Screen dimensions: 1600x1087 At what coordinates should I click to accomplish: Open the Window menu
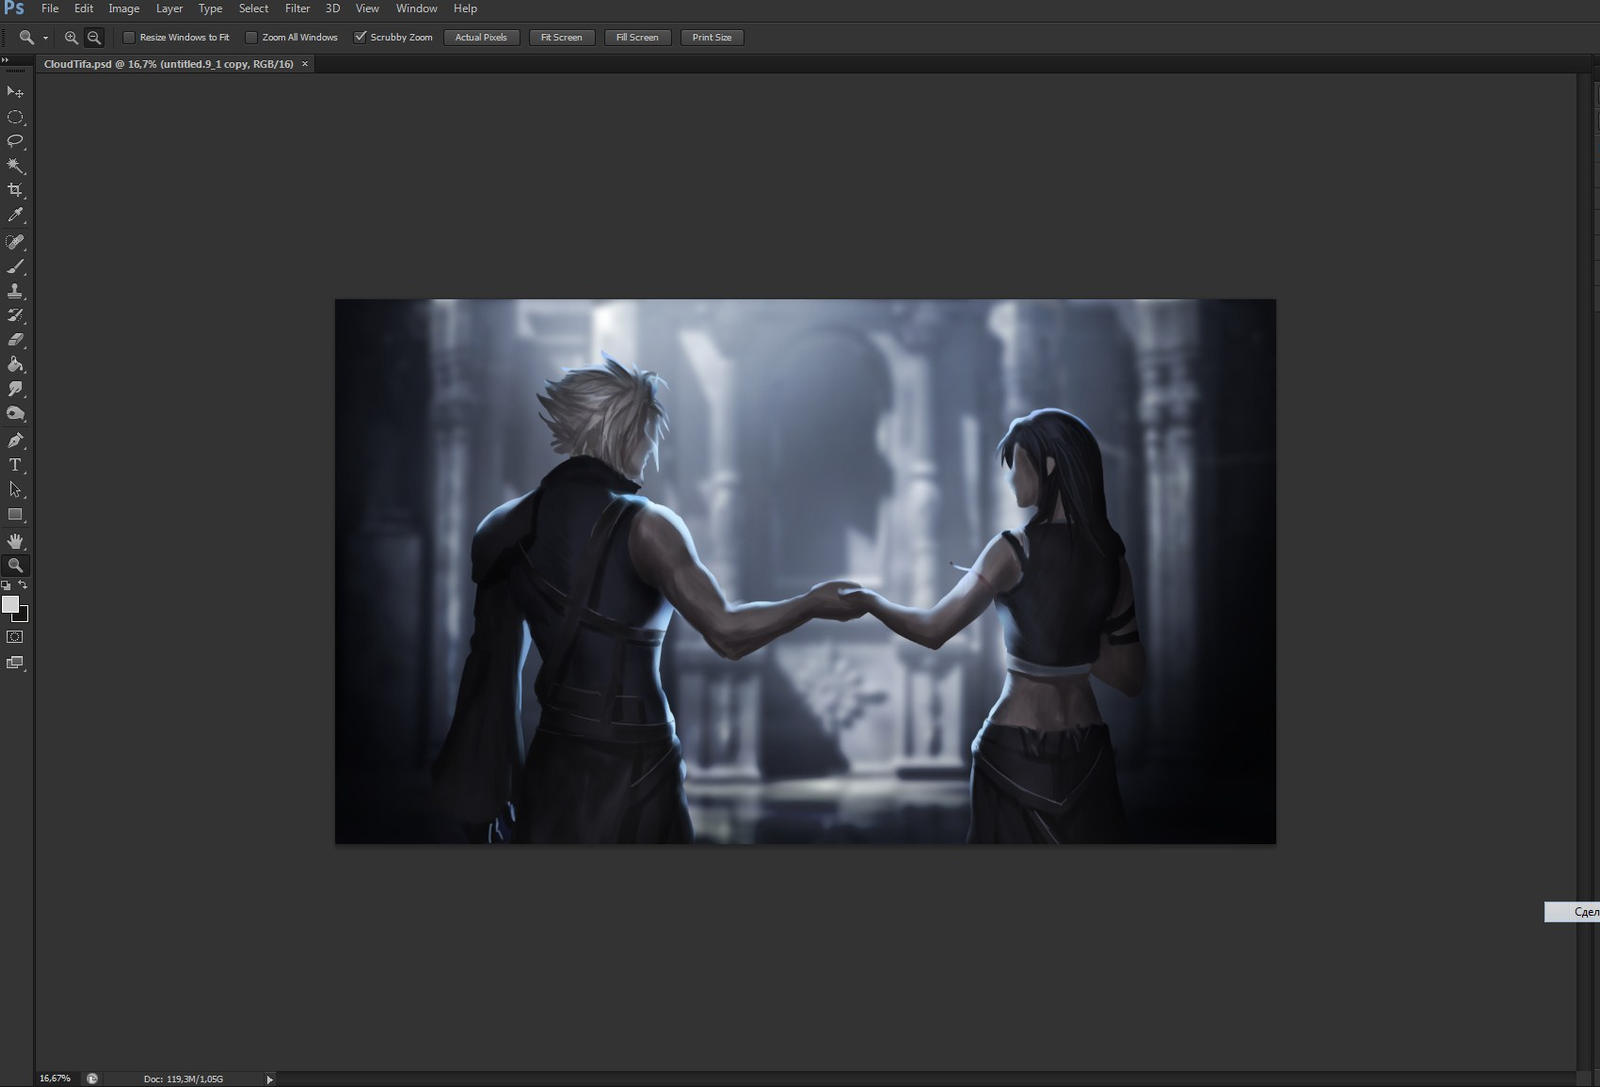[x=416, y=8]
